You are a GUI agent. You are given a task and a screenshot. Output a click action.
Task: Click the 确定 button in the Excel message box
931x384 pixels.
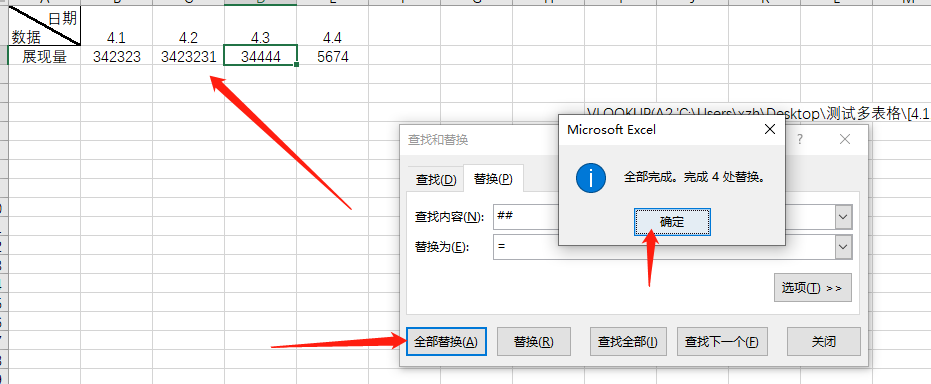(x=672, y=223)
